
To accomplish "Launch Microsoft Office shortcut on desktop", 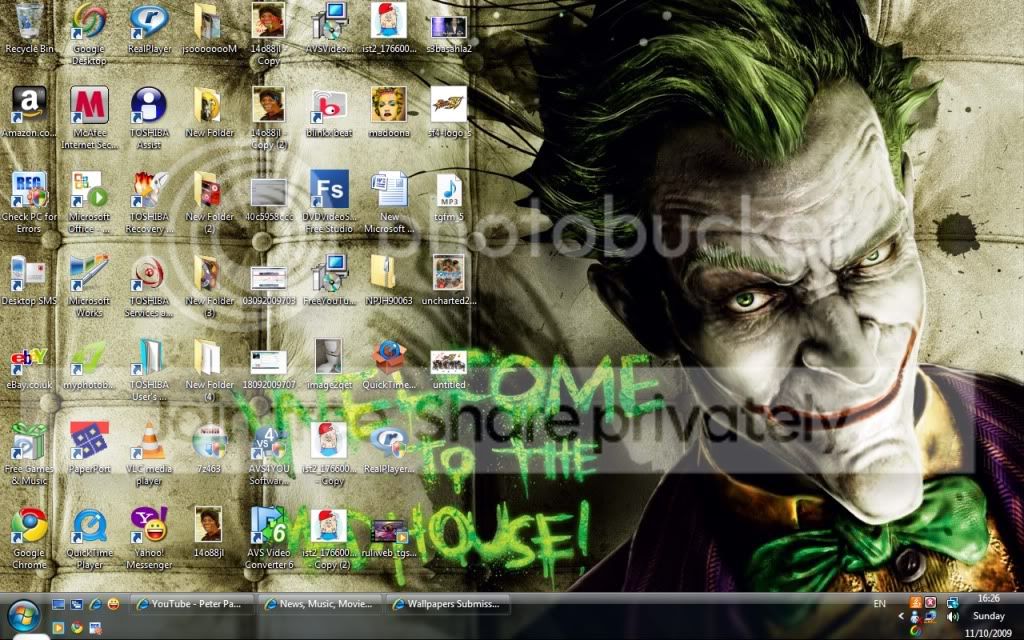I will tap(89, 202).
